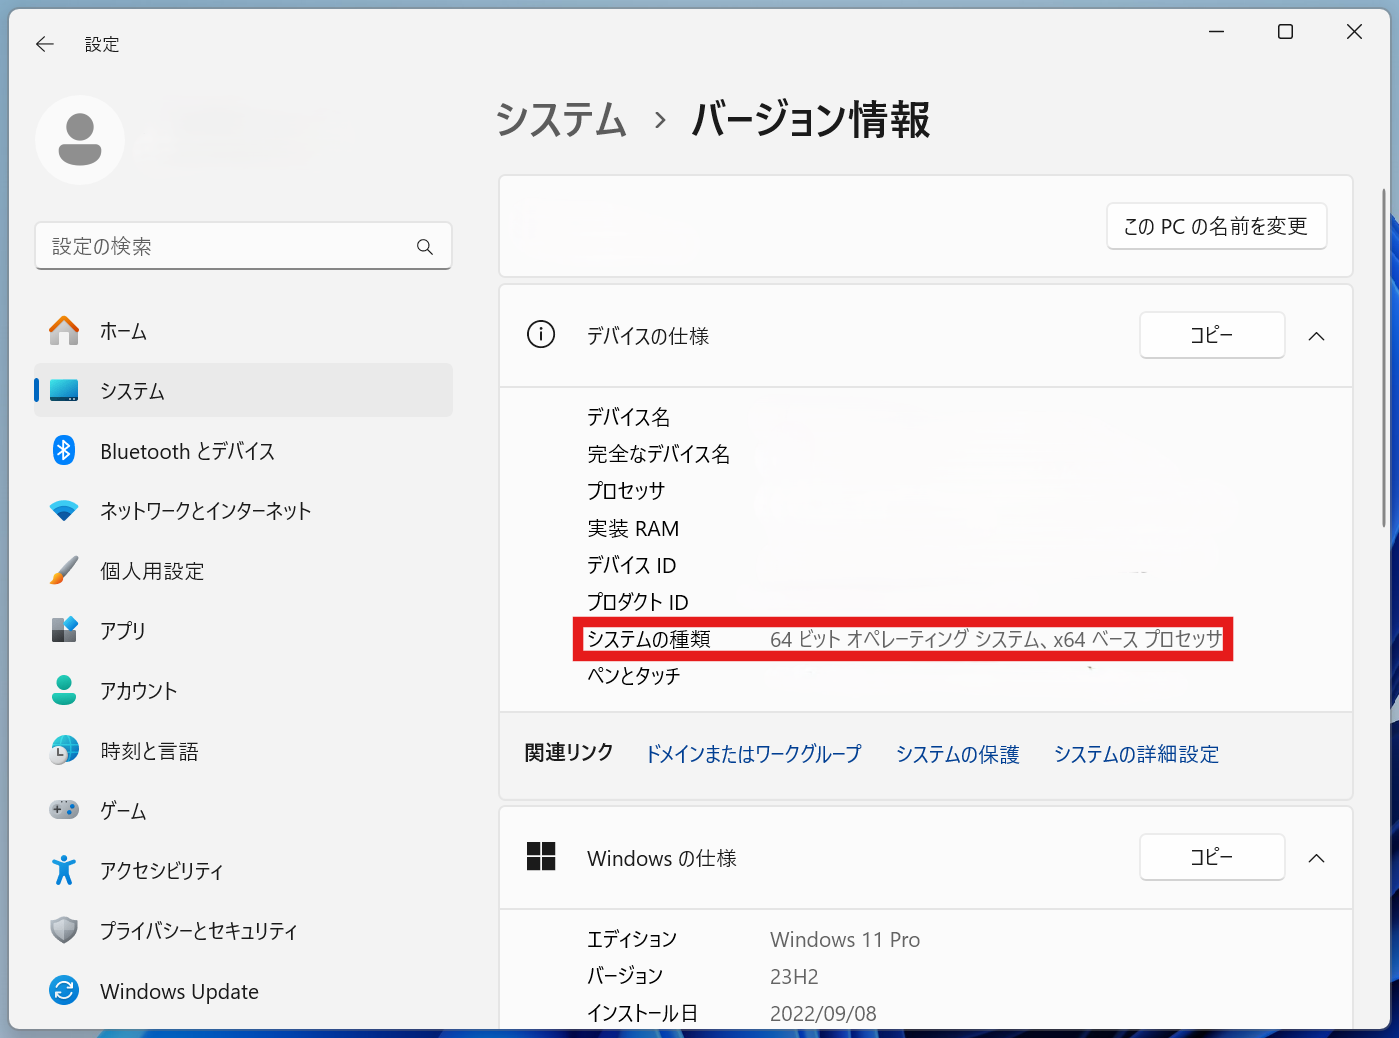The height and width of the screenshot is (1038, 1399).
Task: Click the デバイス ID label
Action: coord(631,565)
